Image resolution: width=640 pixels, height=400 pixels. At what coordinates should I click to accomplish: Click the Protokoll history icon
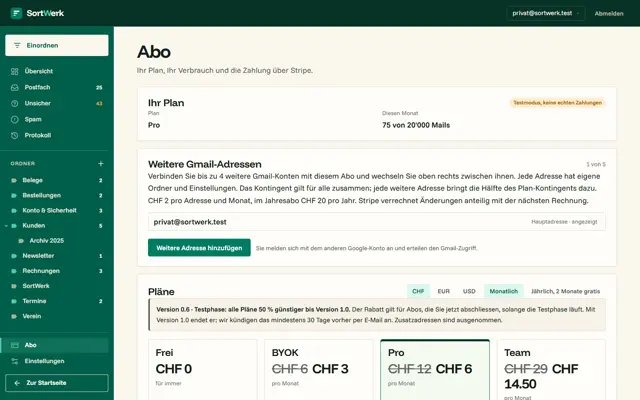tap(15, 135)
